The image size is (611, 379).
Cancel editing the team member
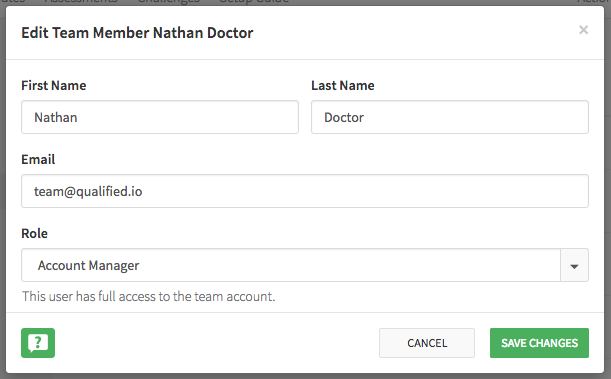tap(427, 343)
